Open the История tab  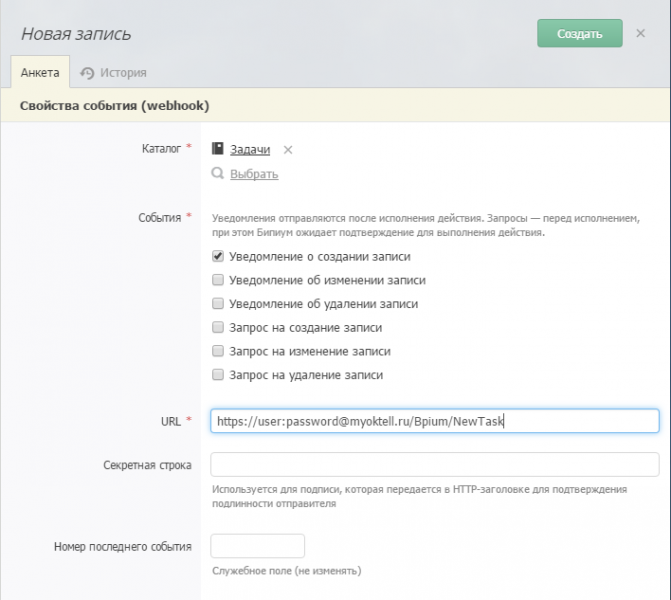(x=113, y=73)
